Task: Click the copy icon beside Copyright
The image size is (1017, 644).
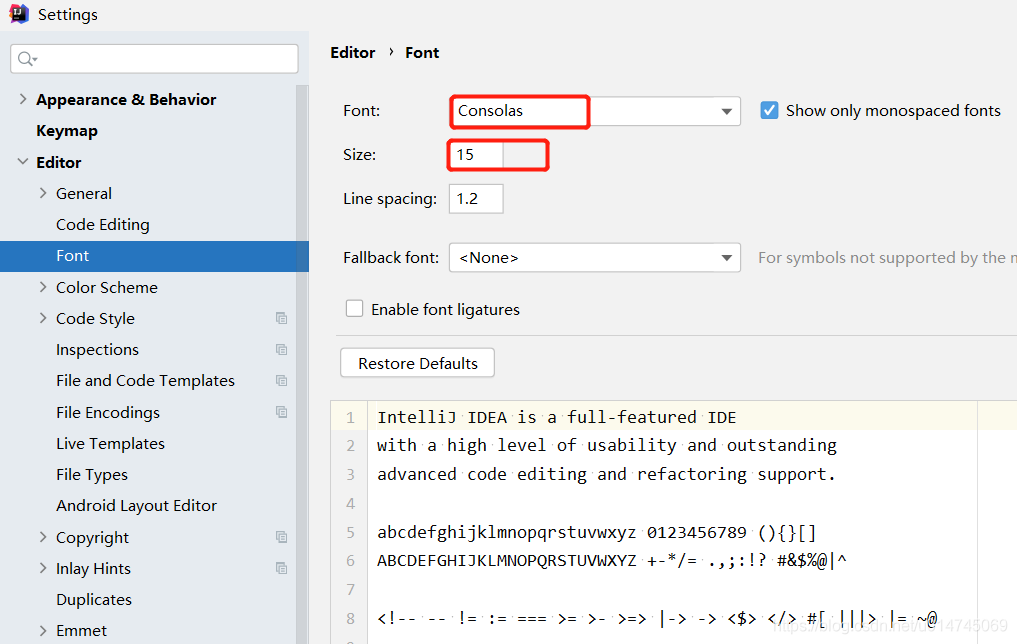Action: pos(281,537)
